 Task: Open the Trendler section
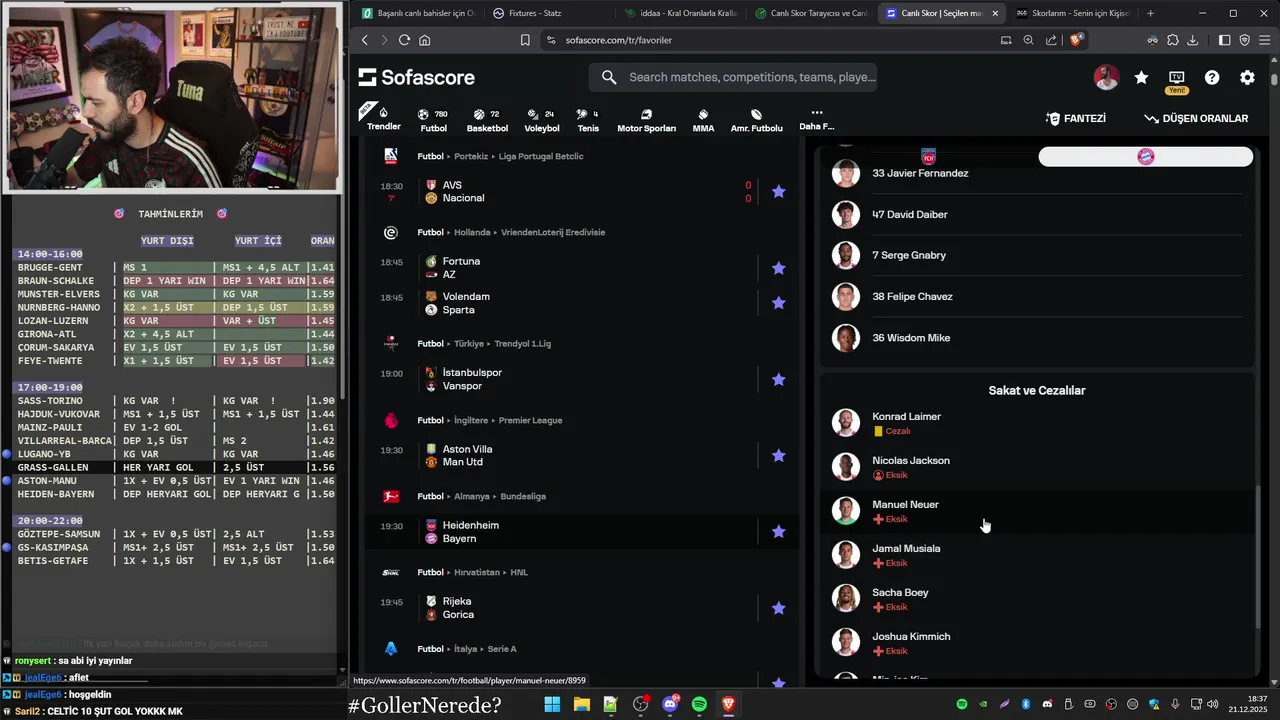click(x=383, y=119)
